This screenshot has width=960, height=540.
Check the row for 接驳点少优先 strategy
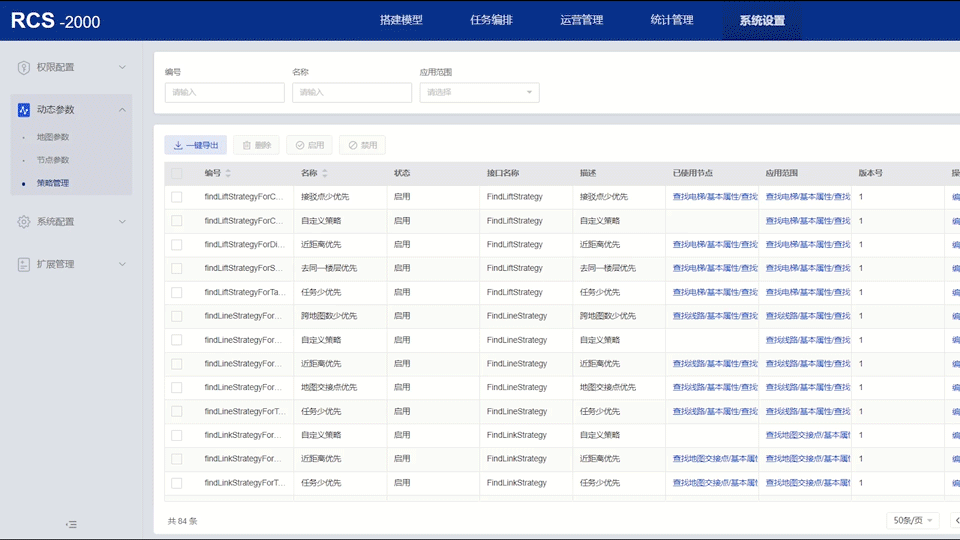click(177, 197)
